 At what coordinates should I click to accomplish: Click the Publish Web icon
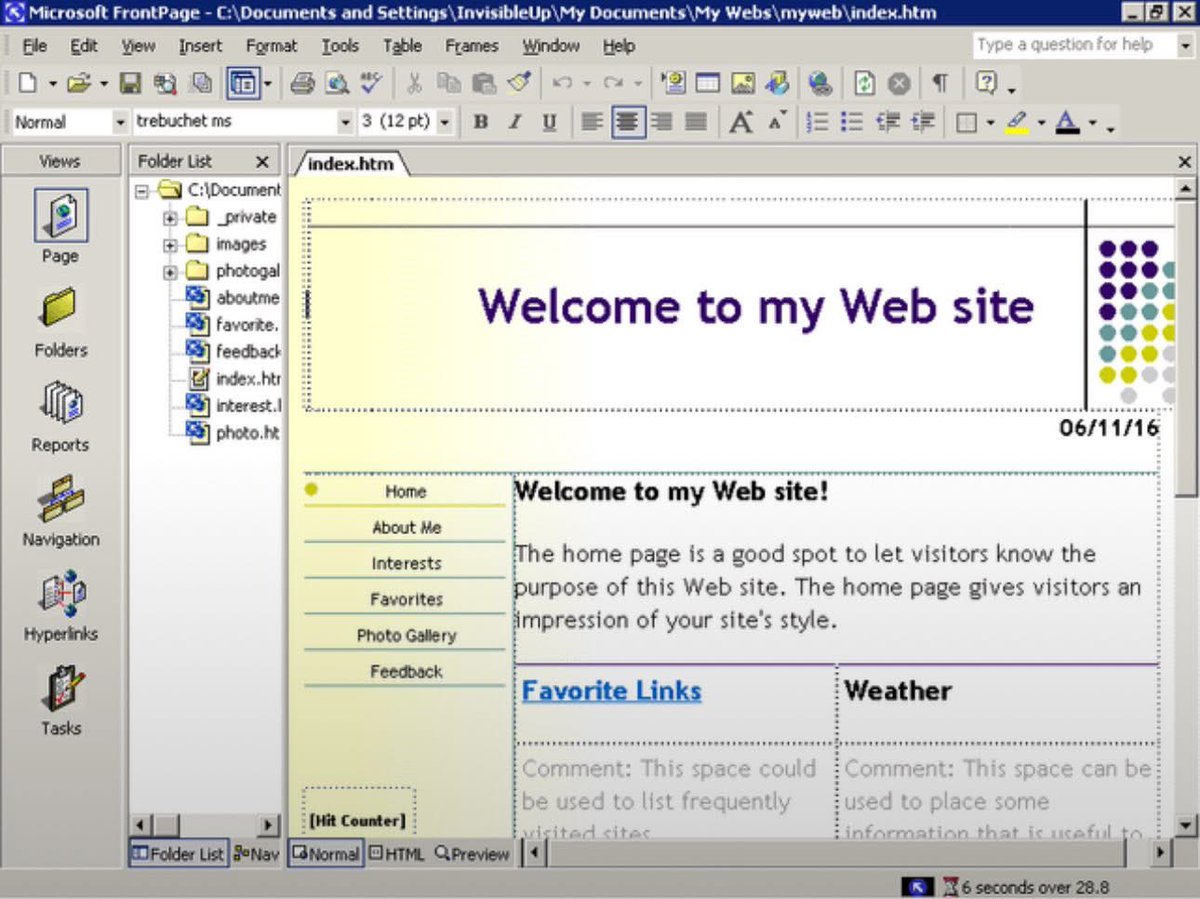pyautogui.click(x=201, y=84)
